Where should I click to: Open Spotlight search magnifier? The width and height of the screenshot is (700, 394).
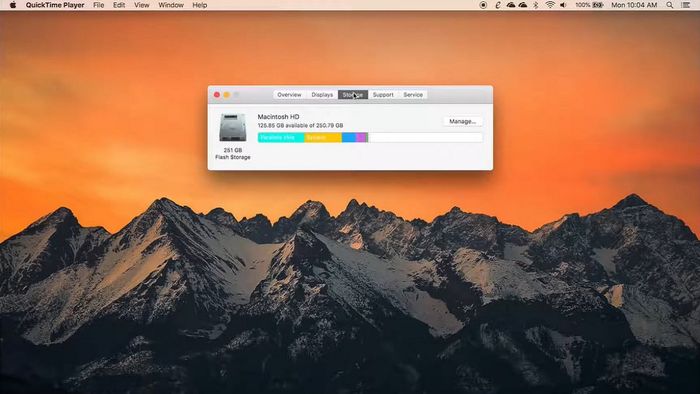point(670,5)
